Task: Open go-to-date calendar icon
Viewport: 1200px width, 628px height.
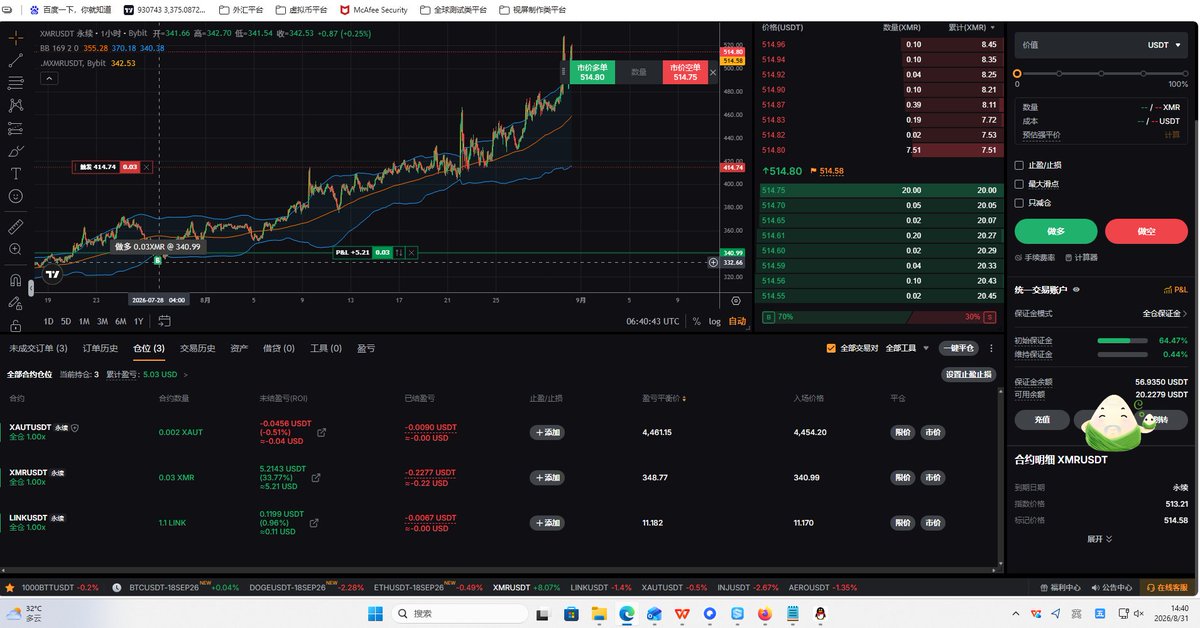Action: 165,321
